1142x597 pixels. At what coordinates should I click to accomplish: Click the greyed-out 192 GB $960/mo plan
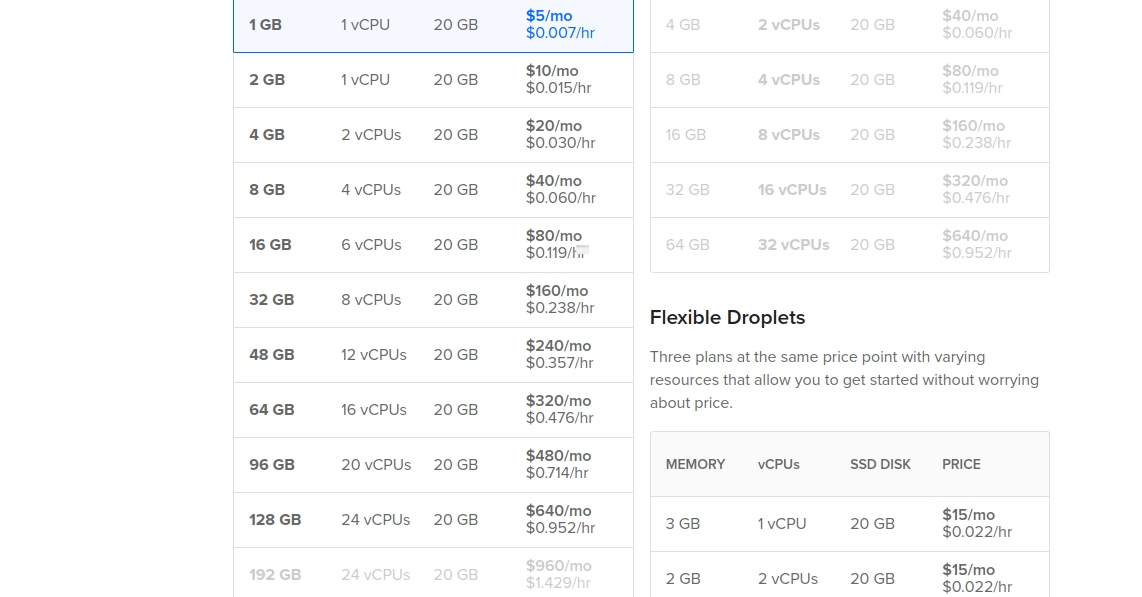(433, 574)
